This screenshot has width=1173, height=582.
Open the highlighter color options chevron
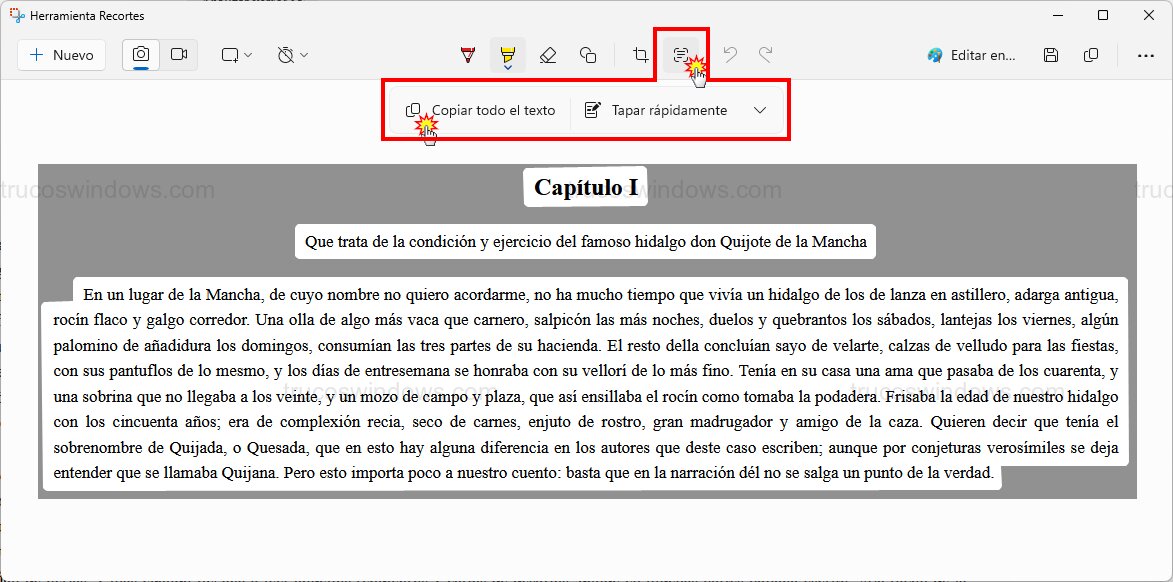click(x=508, y=66)
